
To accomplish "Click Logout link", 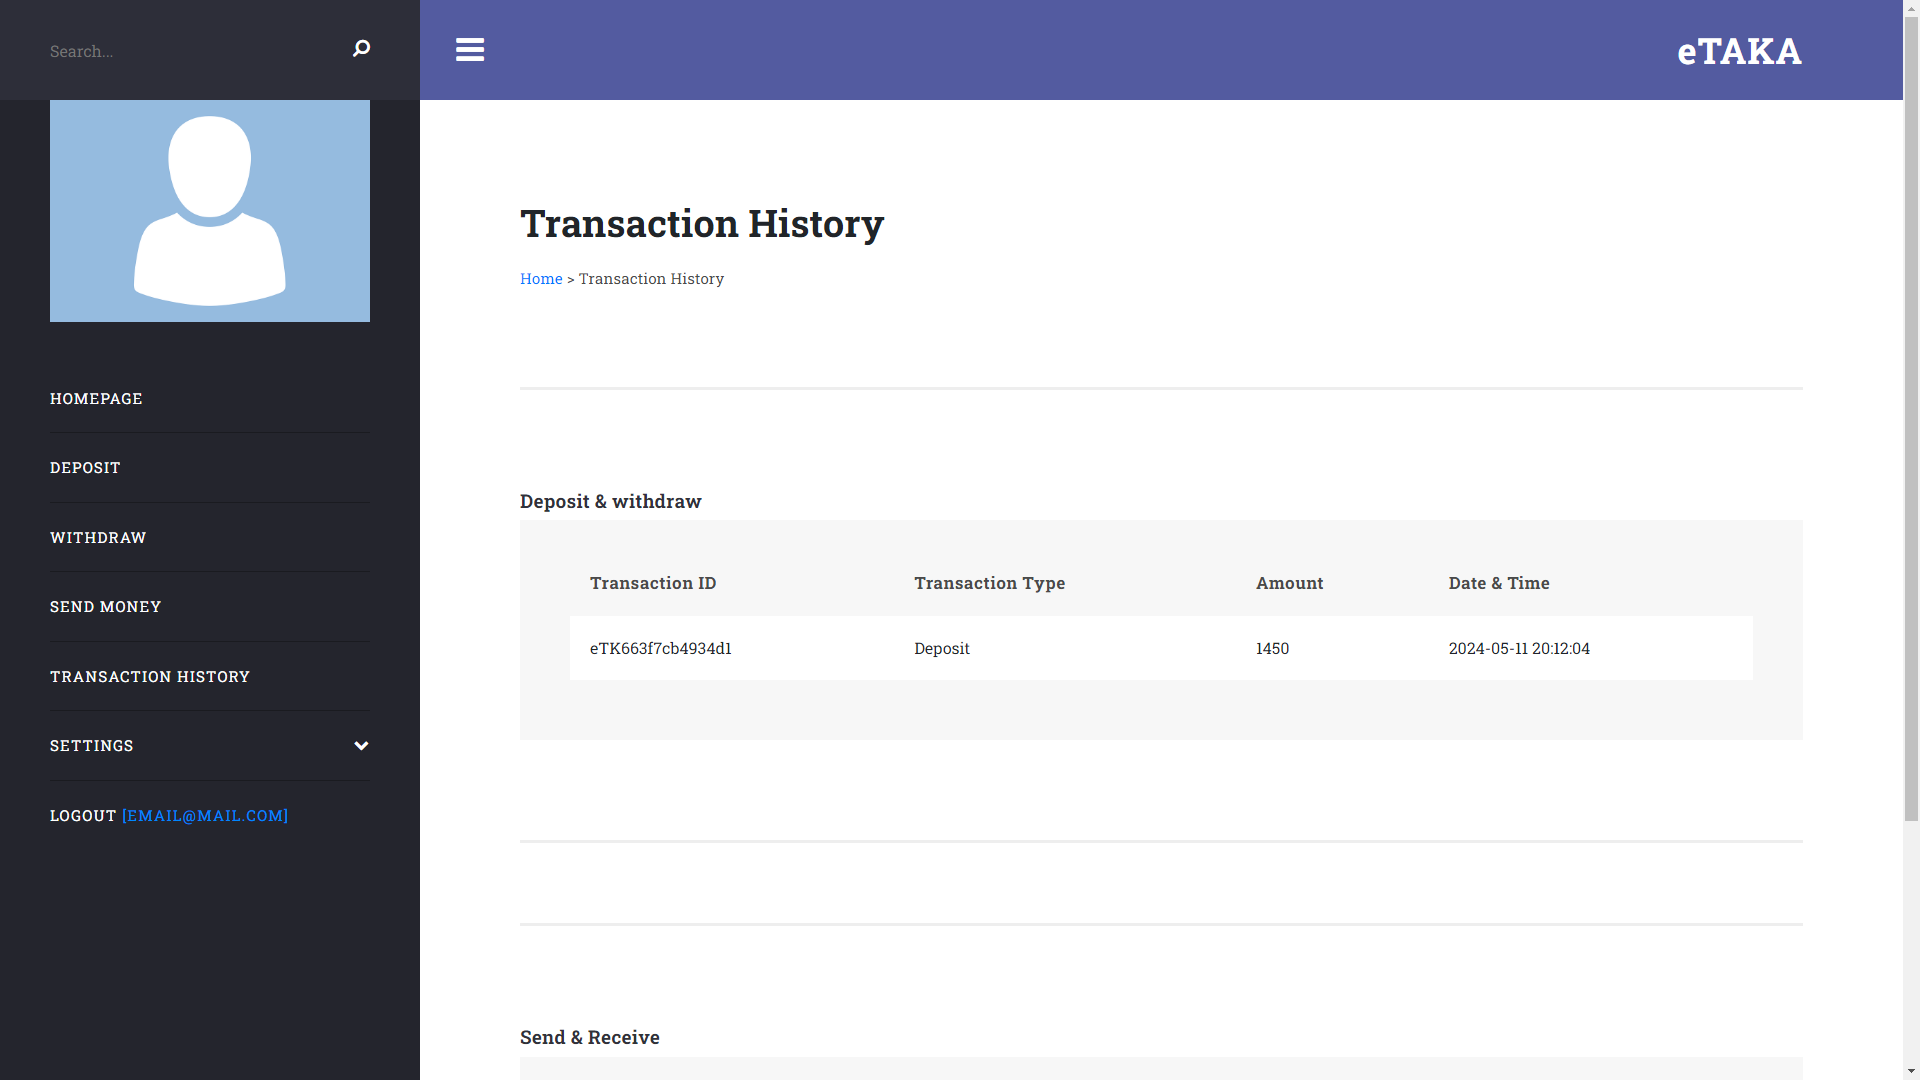I will tap(83, 816).
